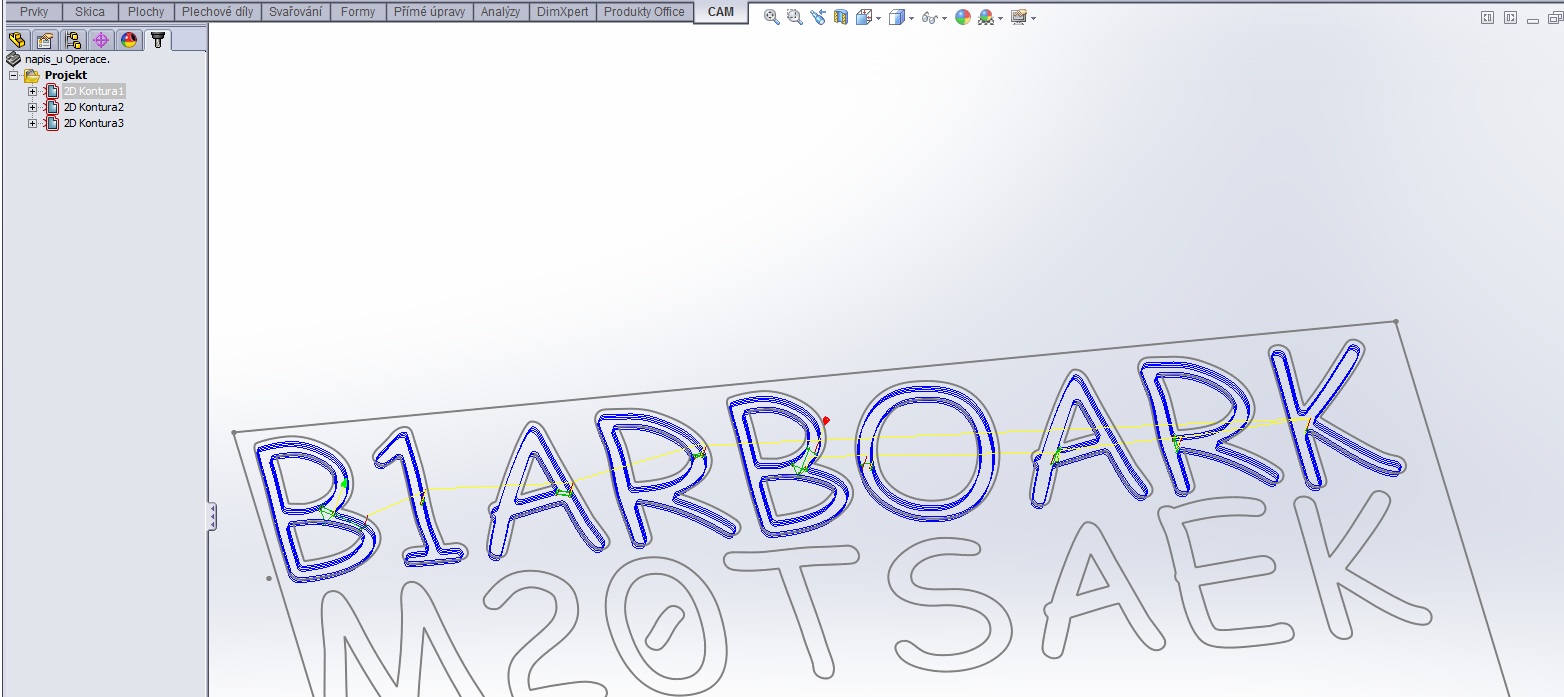This screenshot has width=1564, height=697.
Task: Click the side panel collapse handle
Action: click(212, 516)
